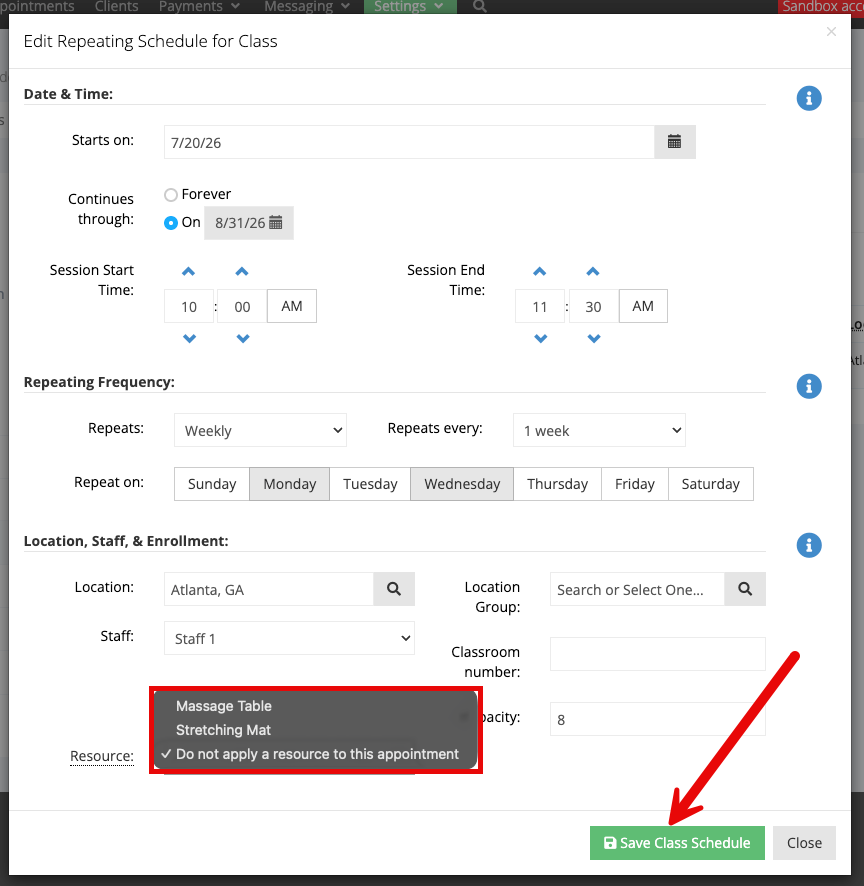Toggle Saturday in Repeat on
The height and width of the screenshot is (886, 864).
(x=710, y=484)
